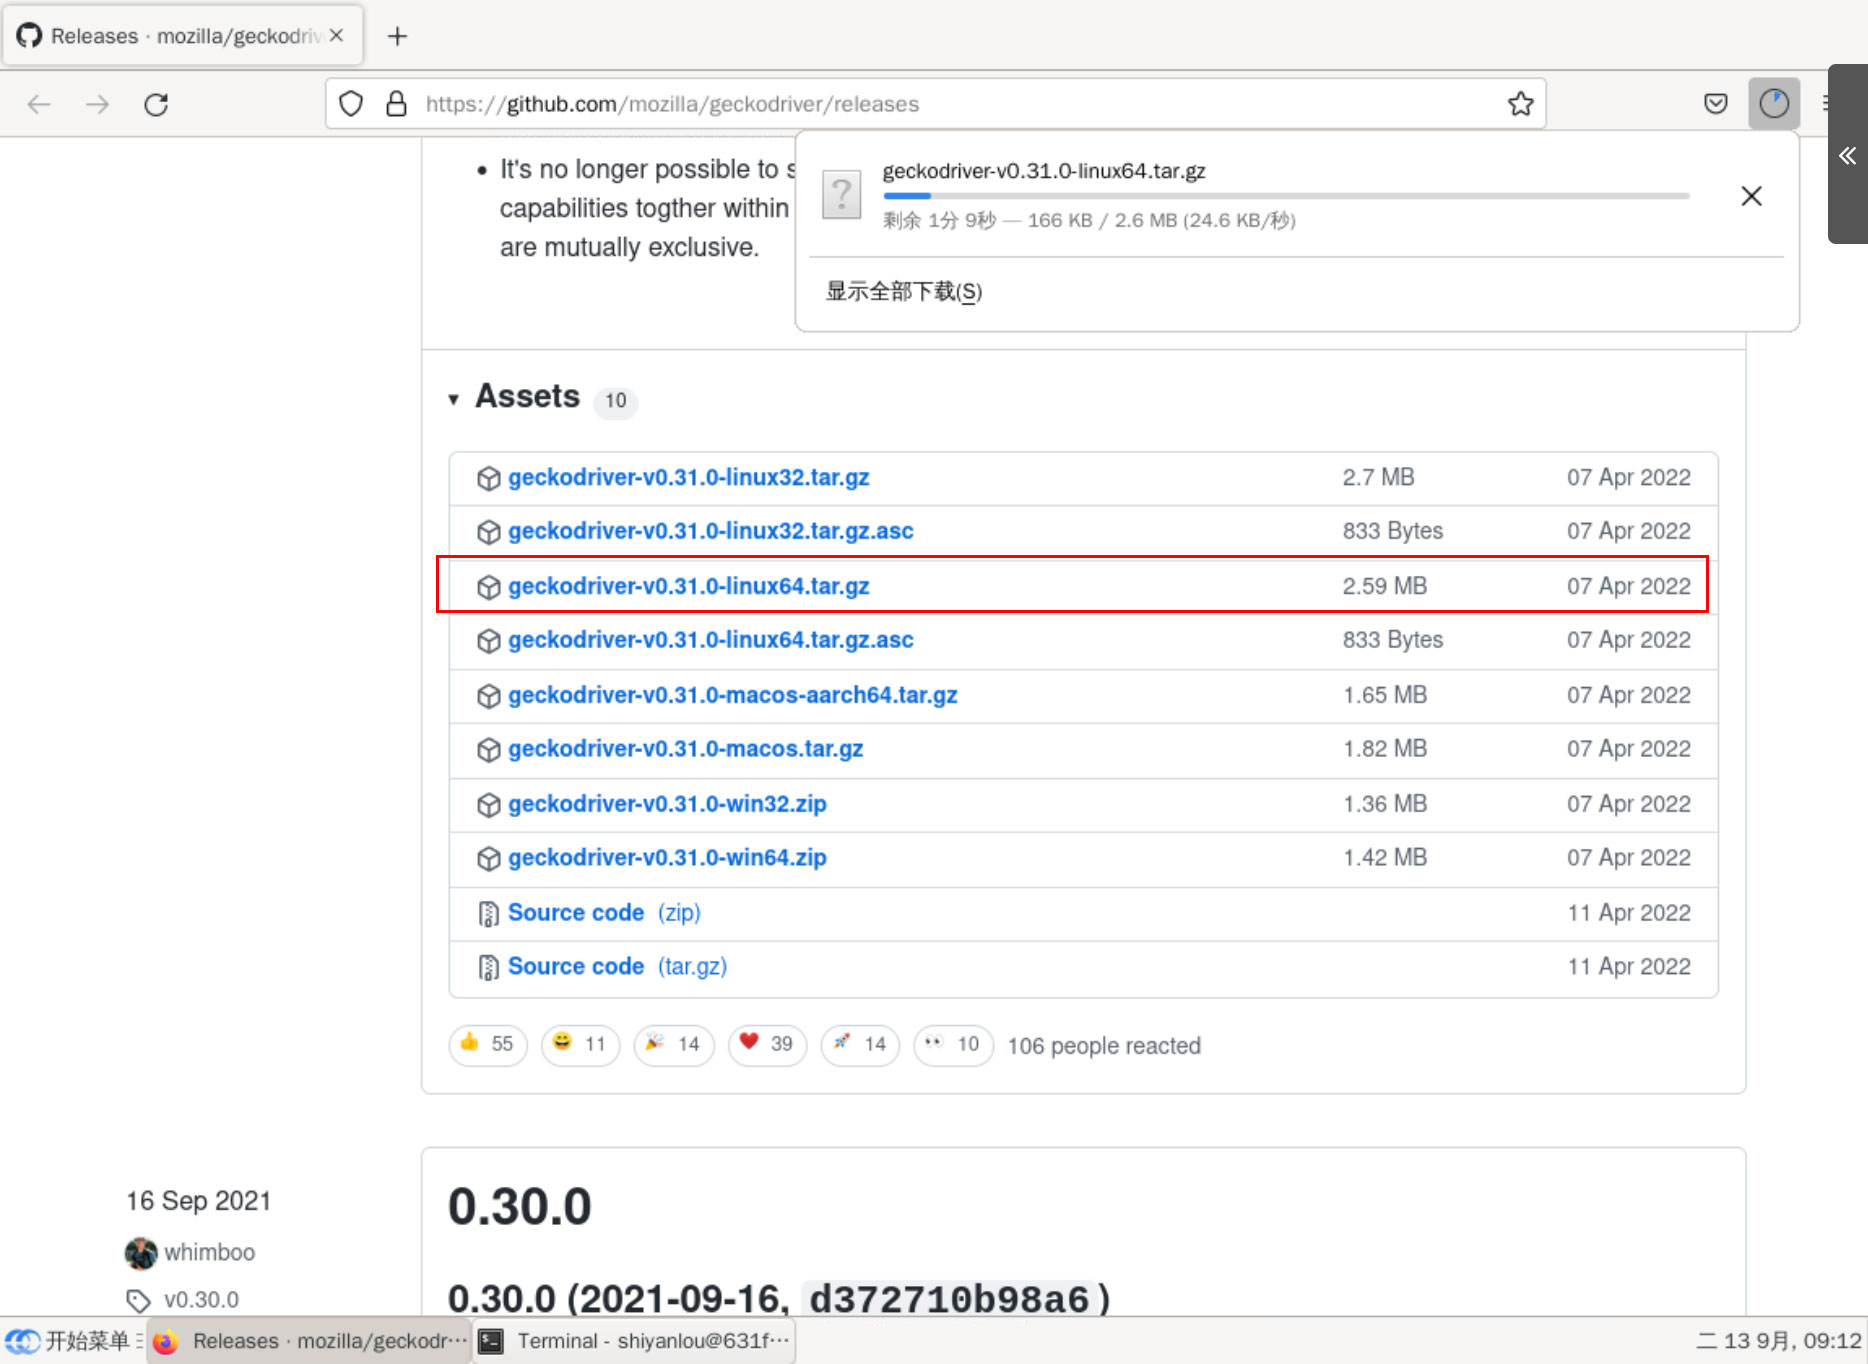Expand the side panel double chevron
The height and width of the screenshot is (1364, 1868).
click(1847, 156)
